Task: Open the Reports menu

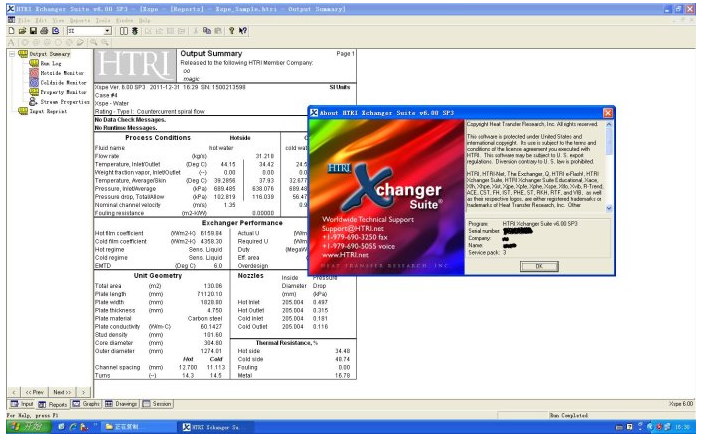Action: pos(80,20)
